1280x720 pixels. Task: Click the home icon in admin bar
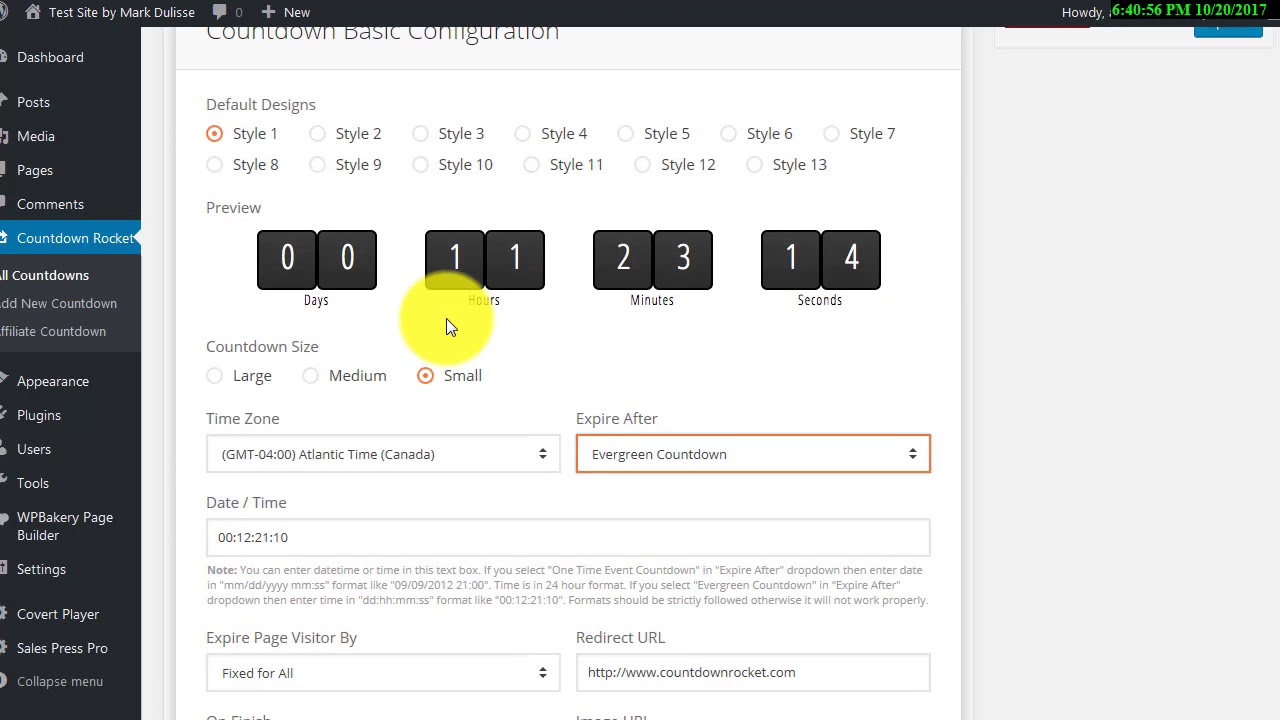33,12
